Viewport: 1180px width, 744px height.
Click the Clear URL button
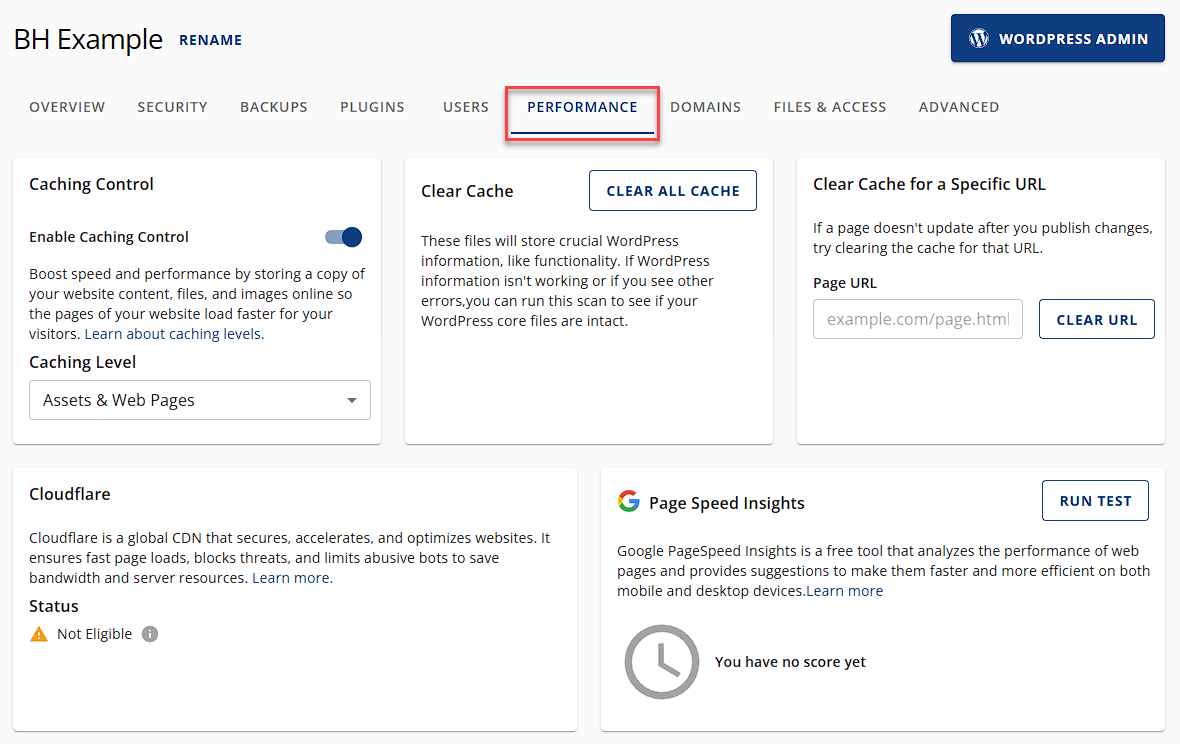coord(1096,320)
